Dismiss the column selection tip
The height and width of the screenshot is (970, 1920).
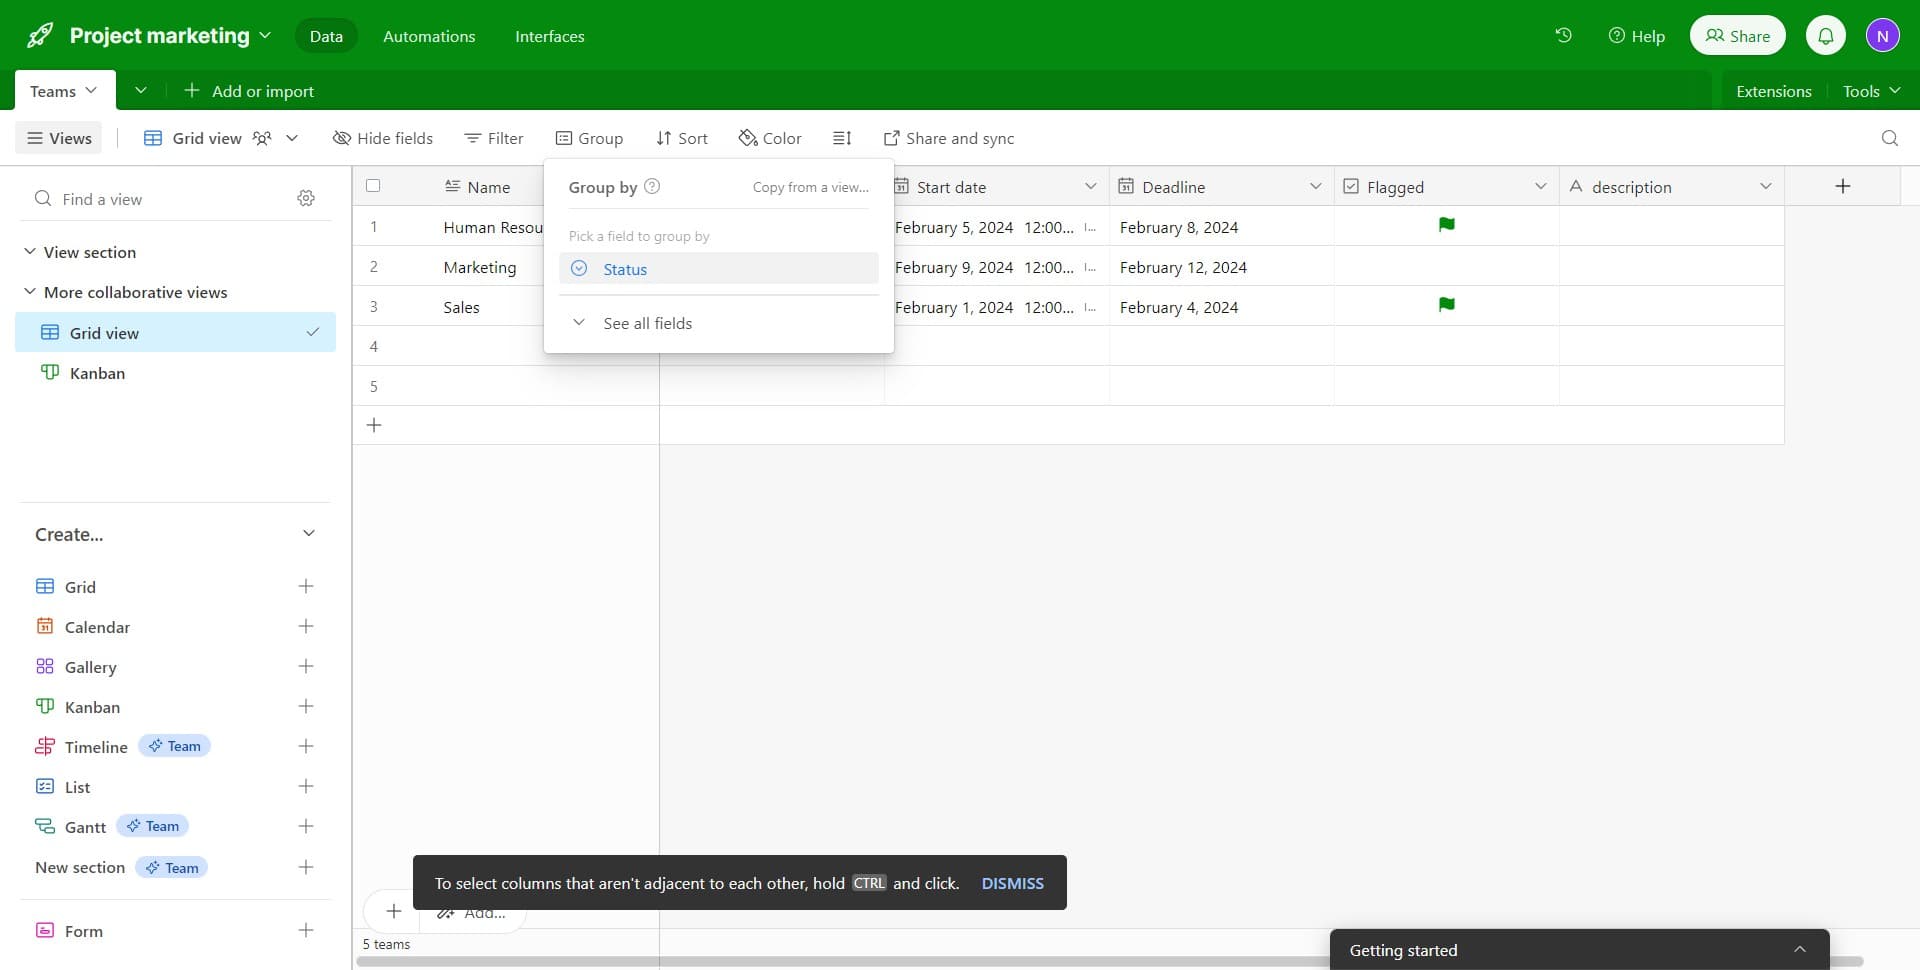pyautogui.click(x=1013, y=883)
